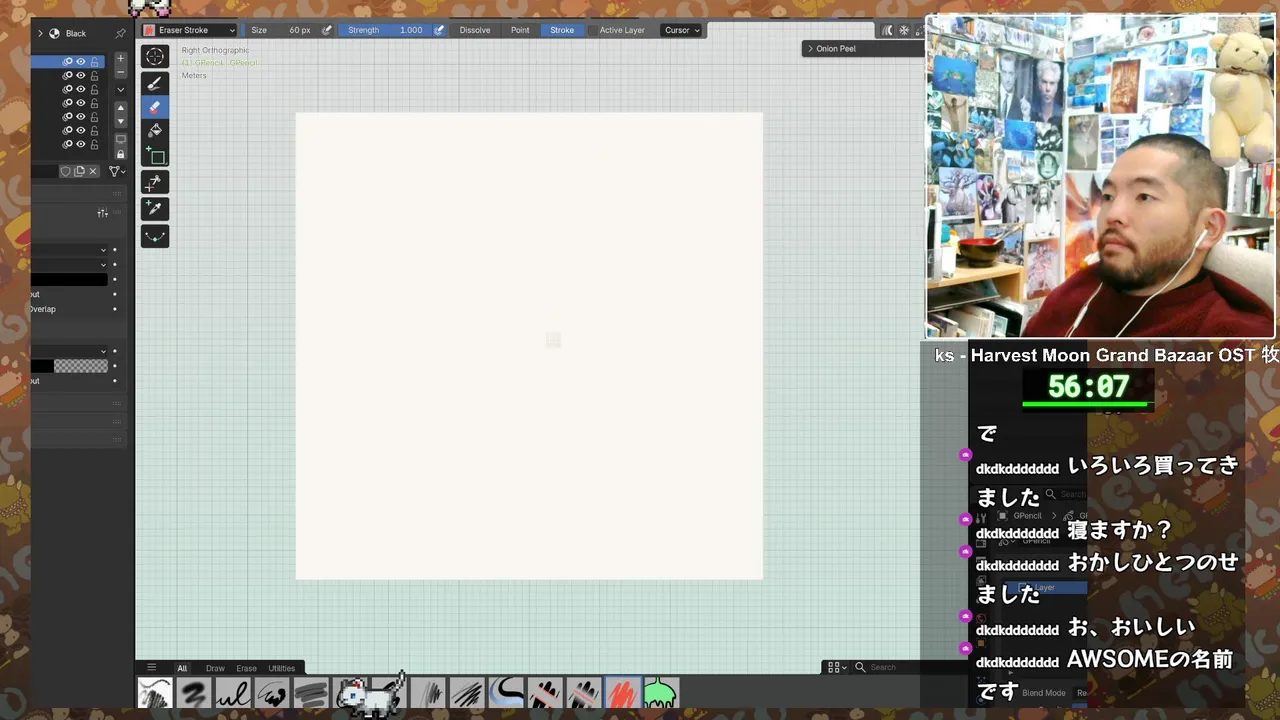Select Point eraser mode
This screenshot has width=1280, height=720.
click(520, 30)
